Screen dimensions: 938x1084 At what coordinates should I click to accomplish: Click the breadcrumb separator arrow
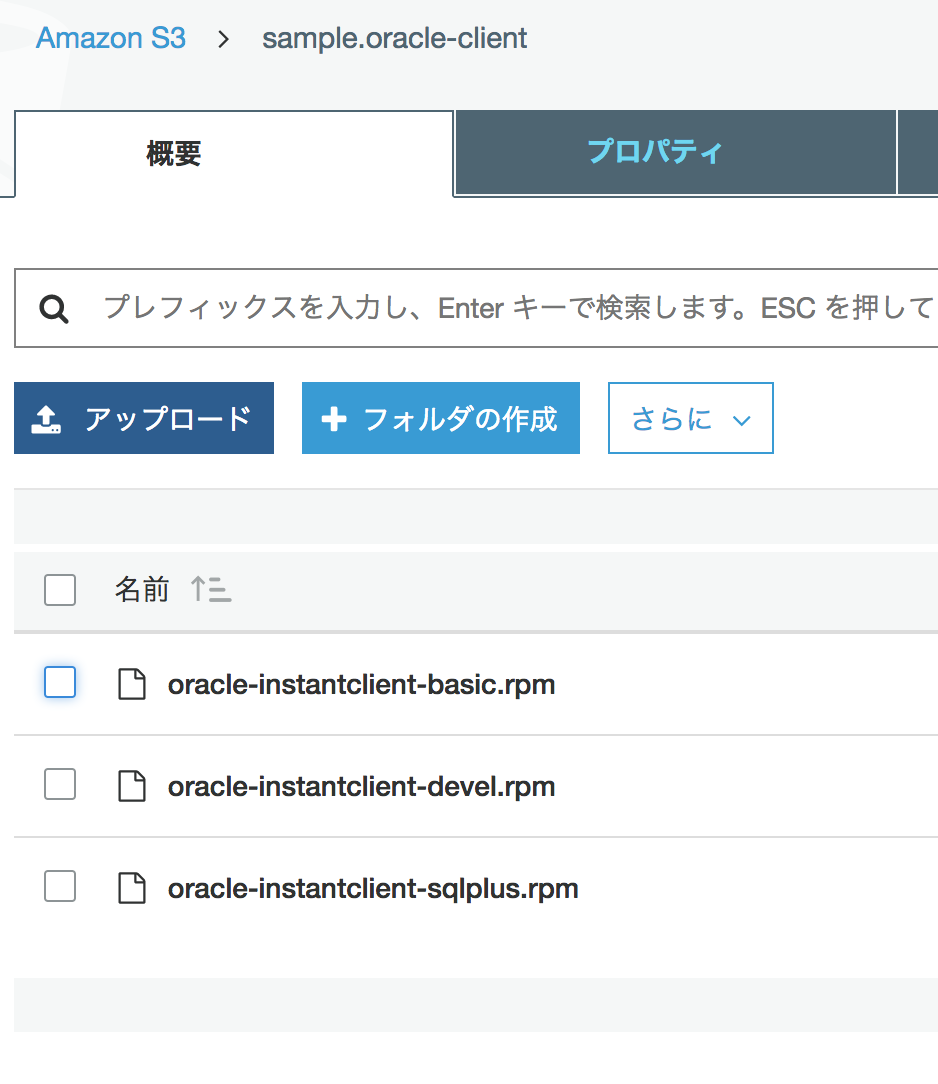coord(223,39)
